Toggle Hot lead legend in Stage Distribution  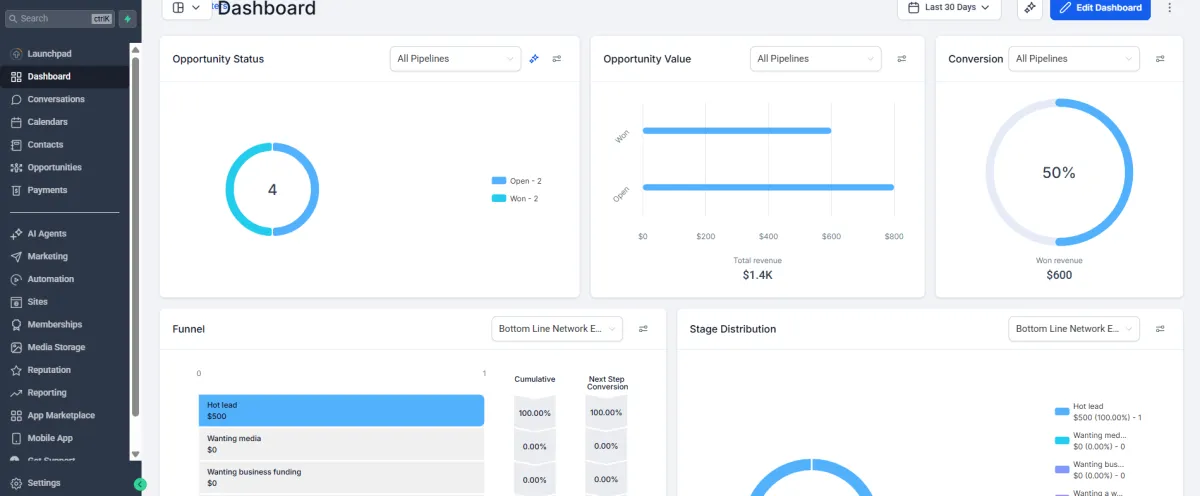[1098, 412]
